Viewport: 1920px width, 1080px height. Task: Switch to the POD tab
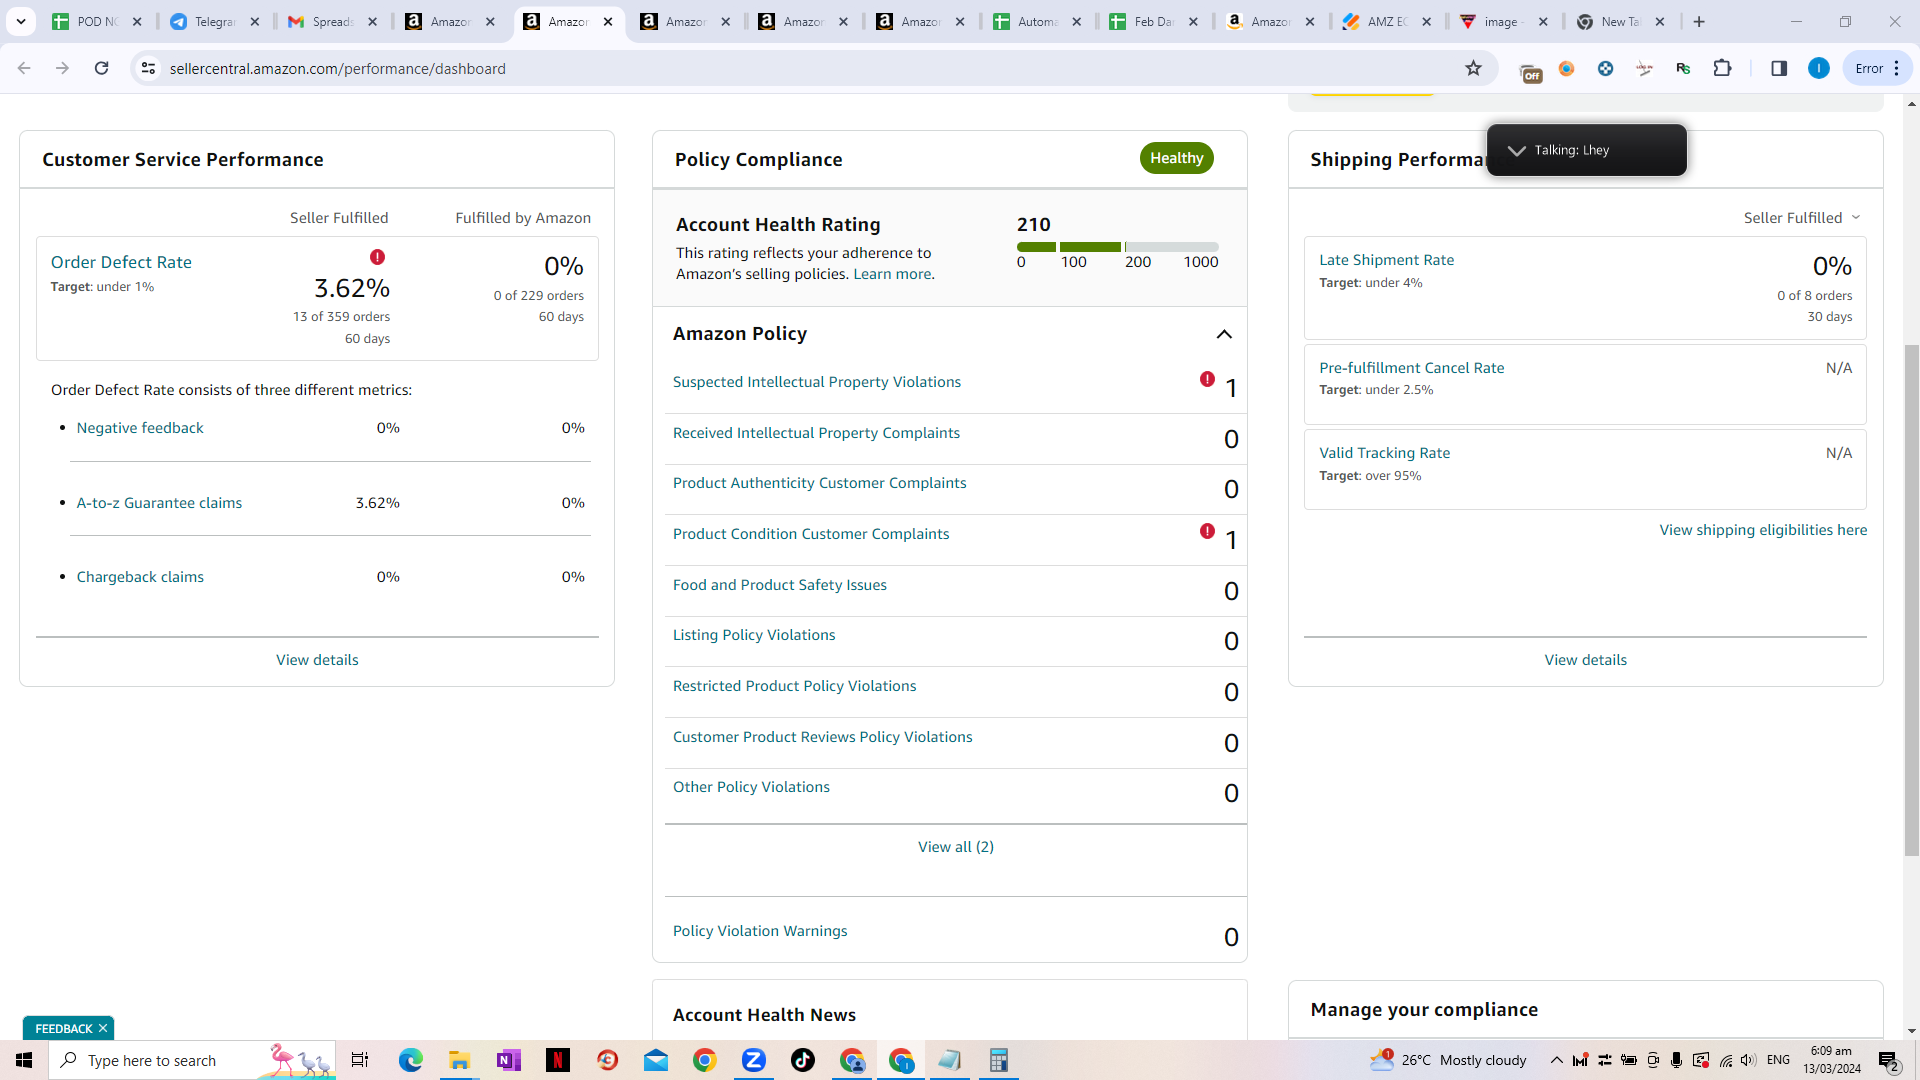tap(98, 21)
